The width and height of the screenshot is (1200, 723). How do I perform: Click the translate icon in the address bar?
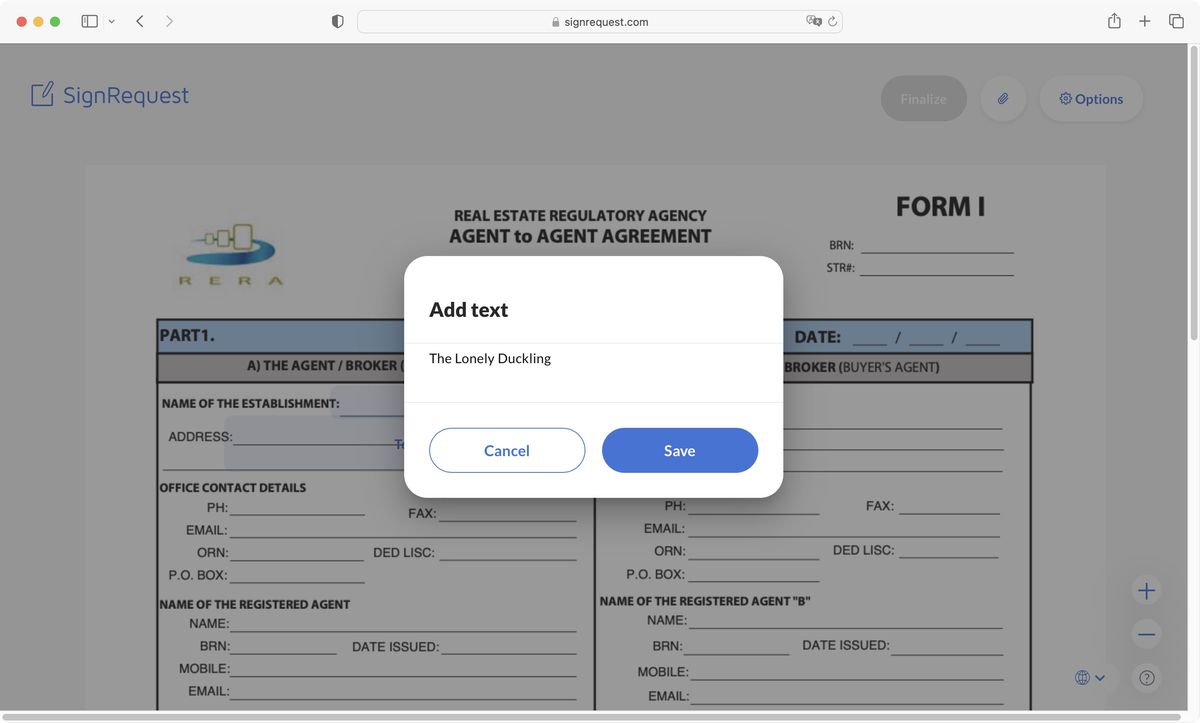pos(813,20)
